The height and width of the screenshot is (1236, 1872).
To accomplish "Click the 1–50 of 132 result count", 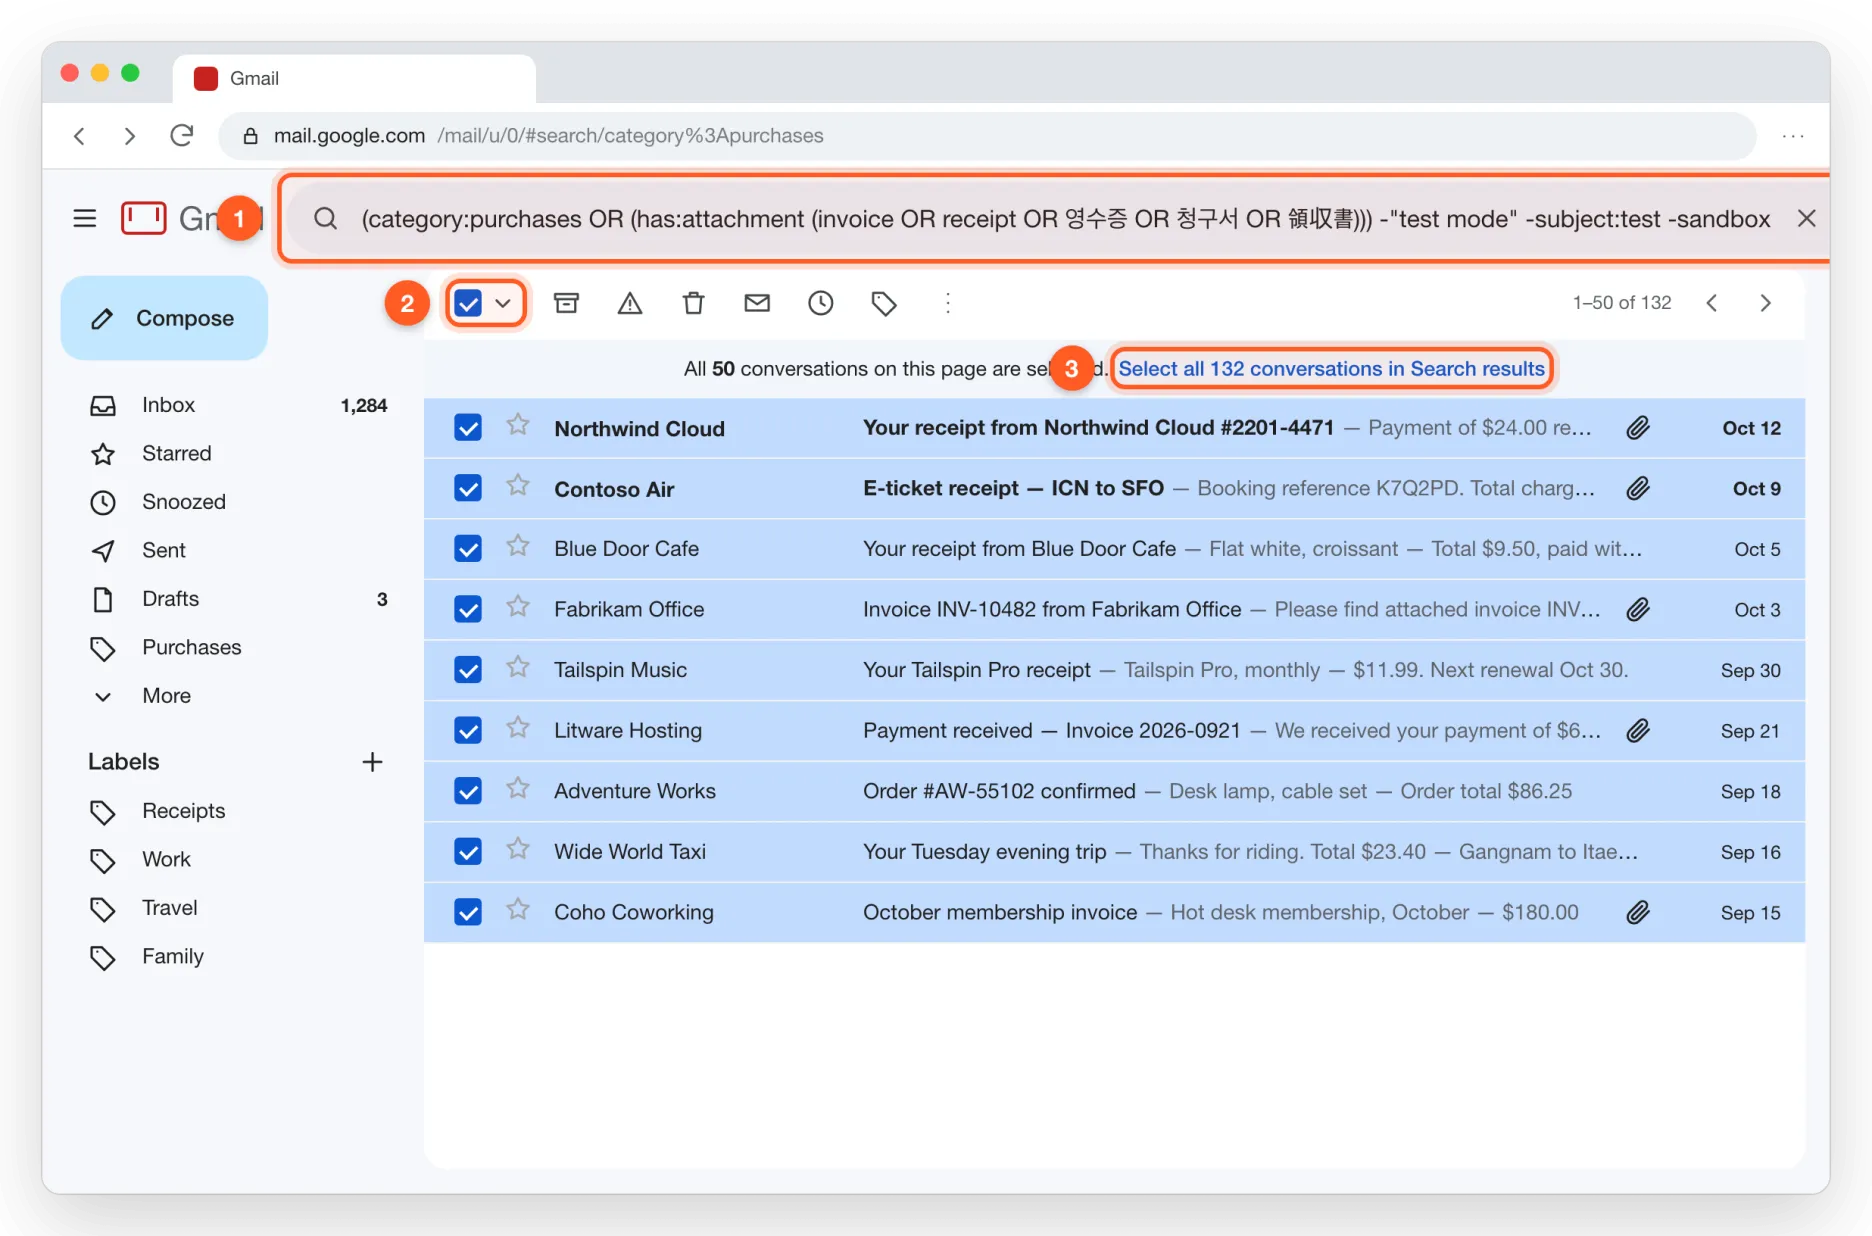I will point(1621,303).
